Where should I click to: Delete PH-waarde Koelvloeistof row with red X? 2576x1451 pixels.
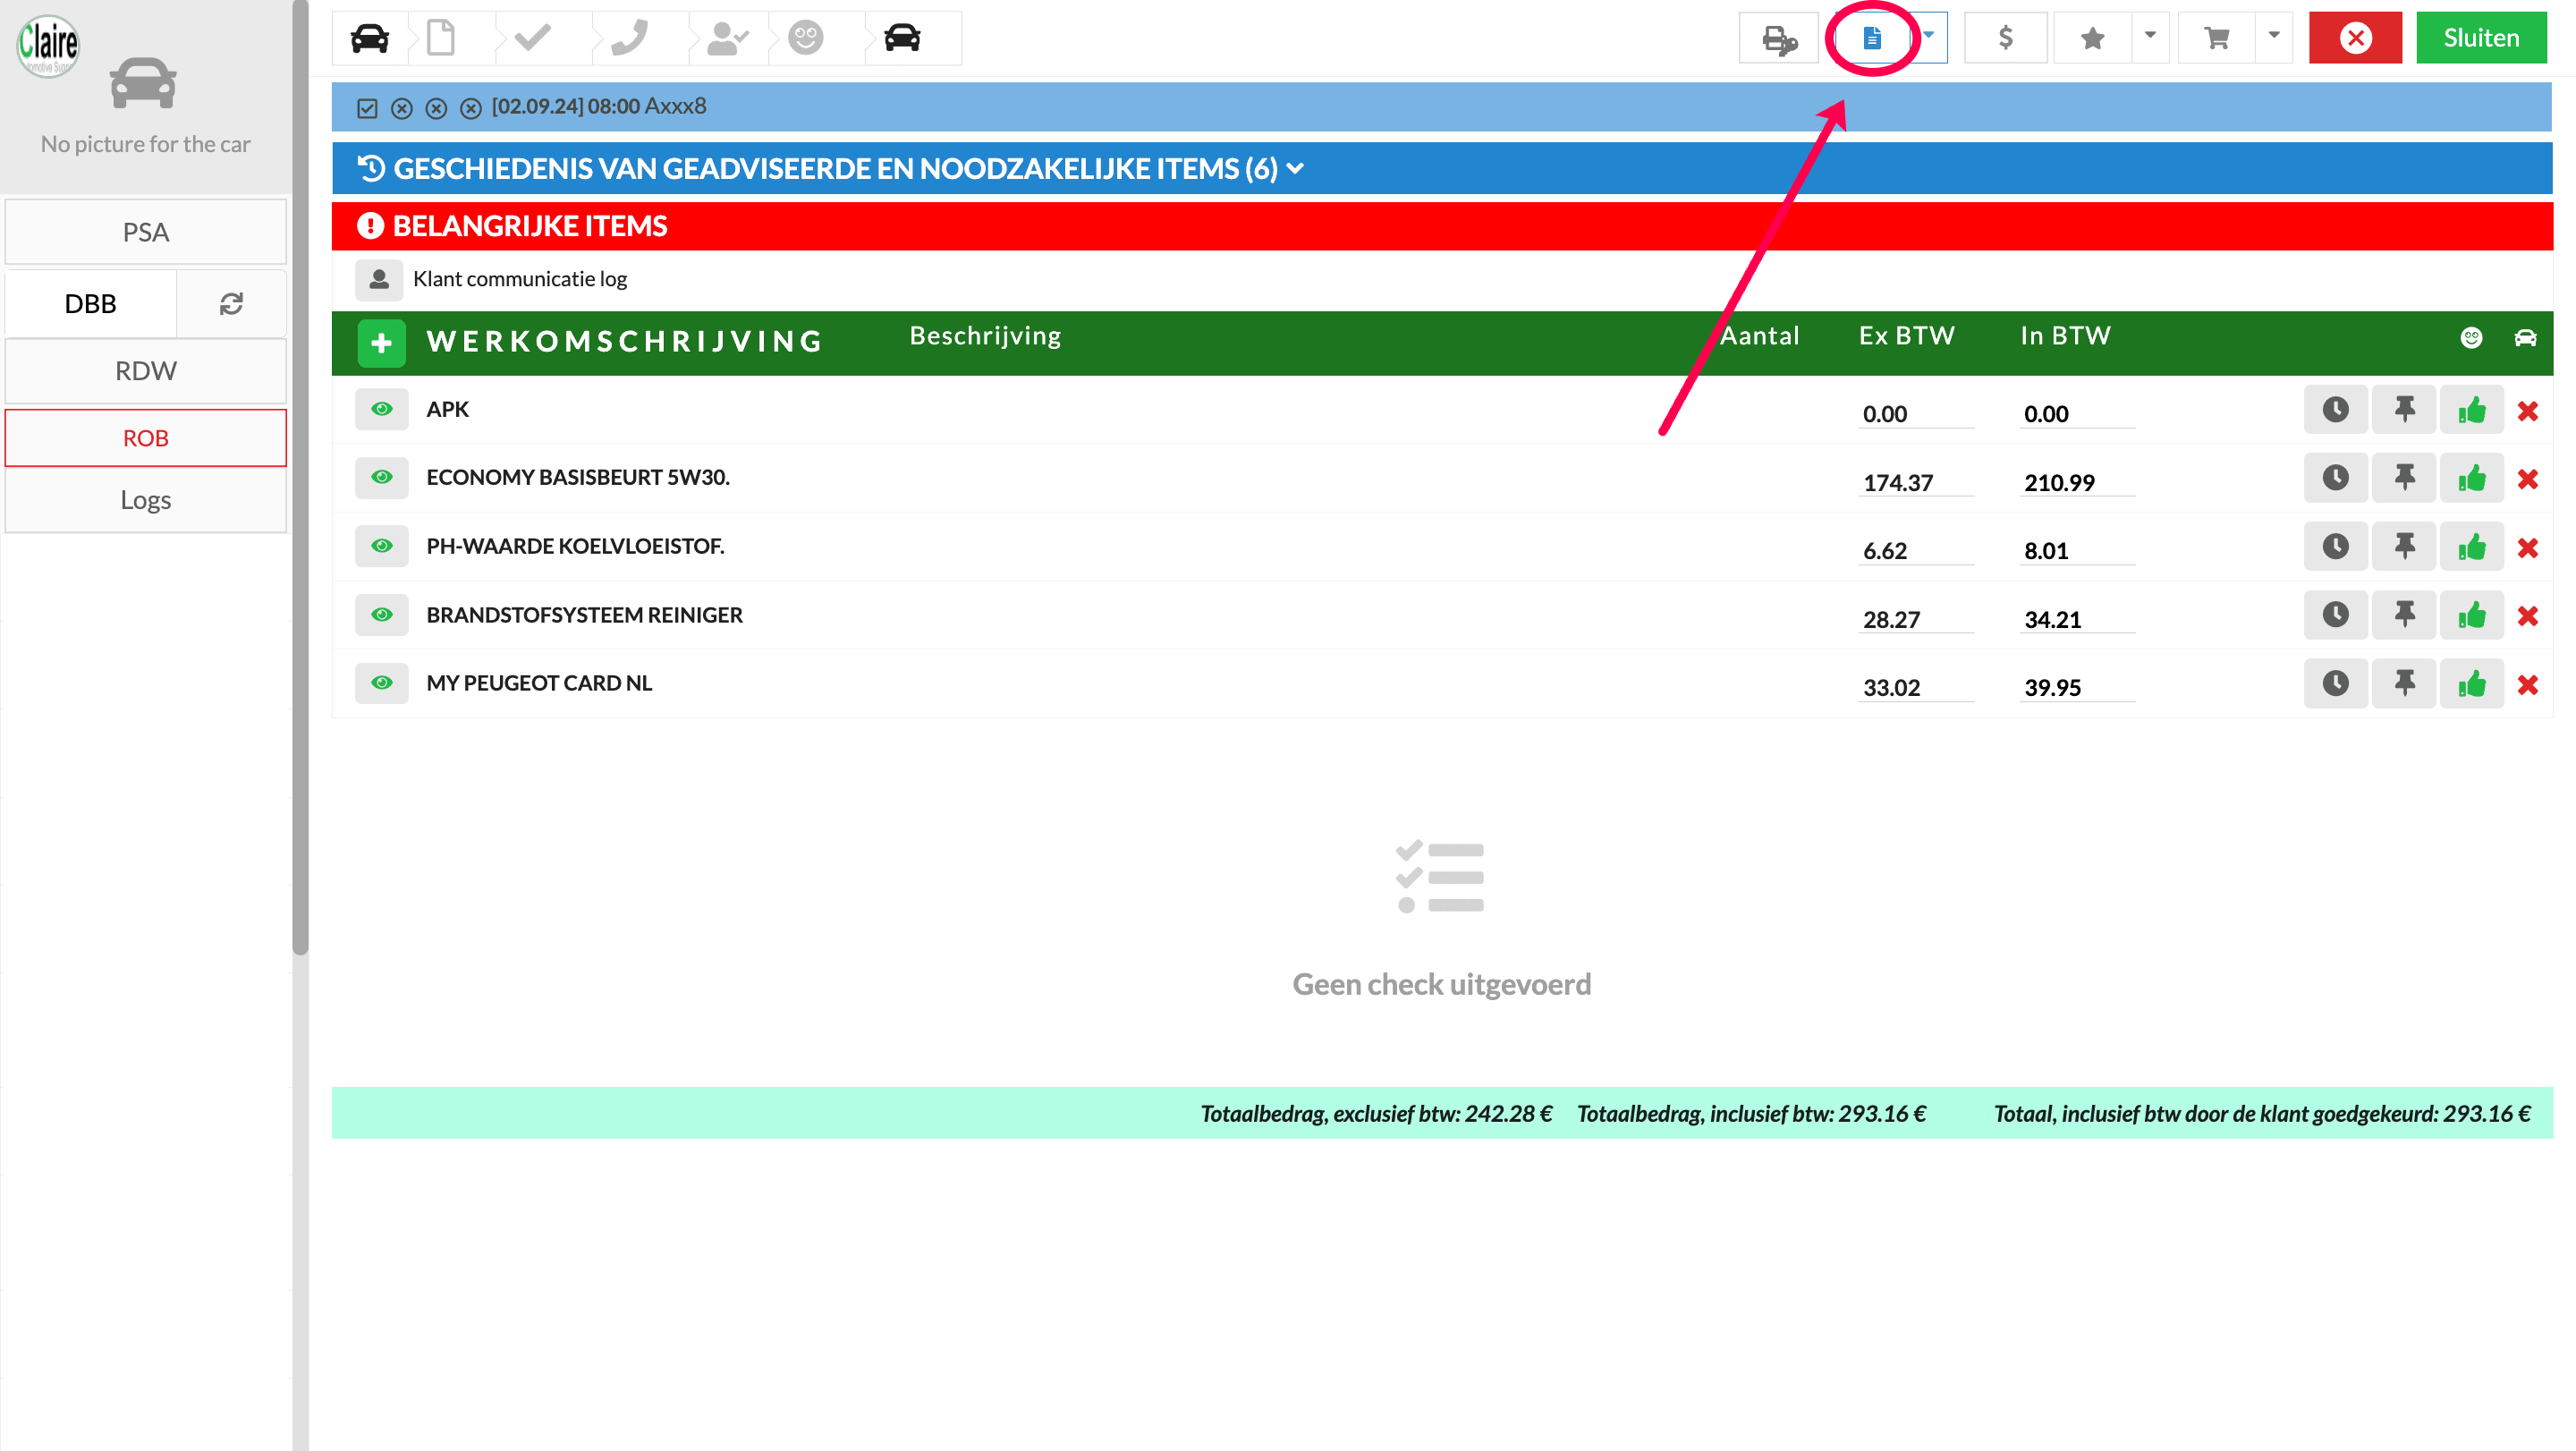pyautogui.click(x=2527, y=548)
